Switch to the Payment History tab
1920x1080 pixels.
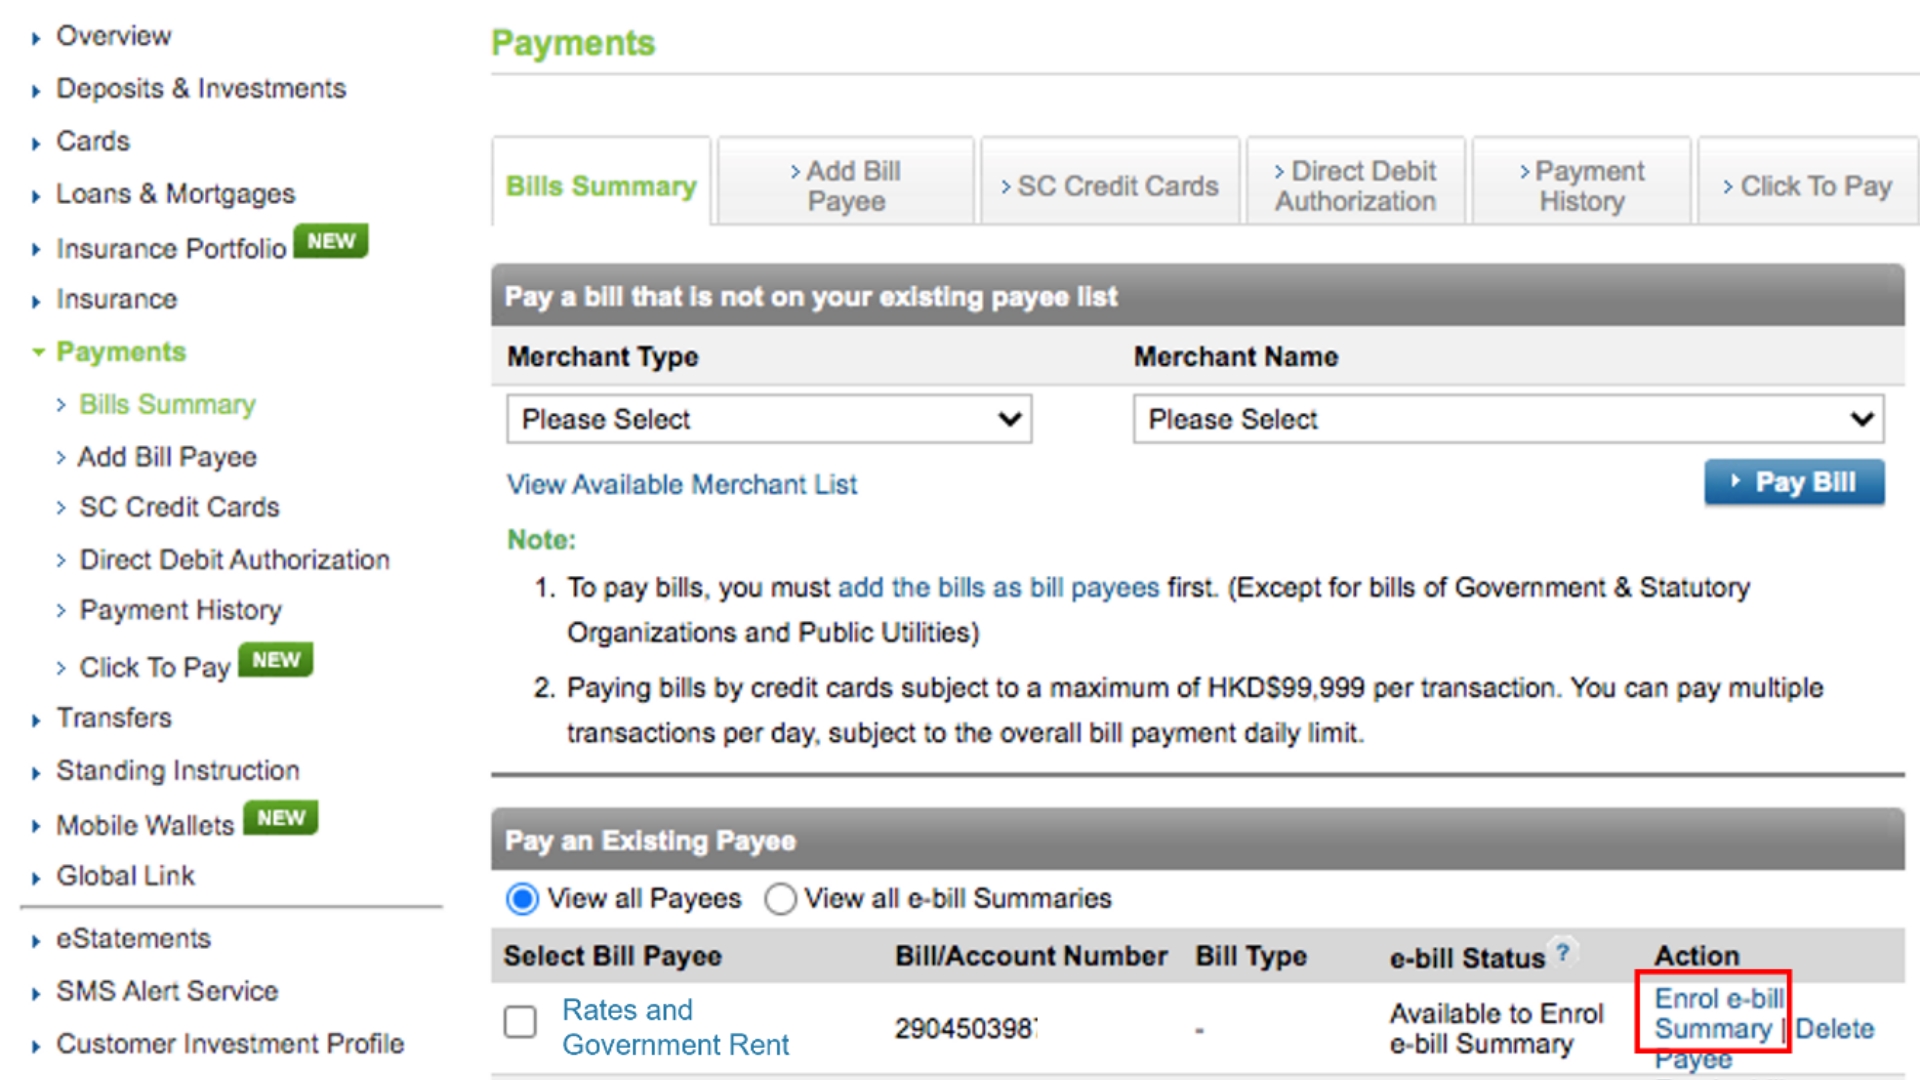[x=1581, y=185]
